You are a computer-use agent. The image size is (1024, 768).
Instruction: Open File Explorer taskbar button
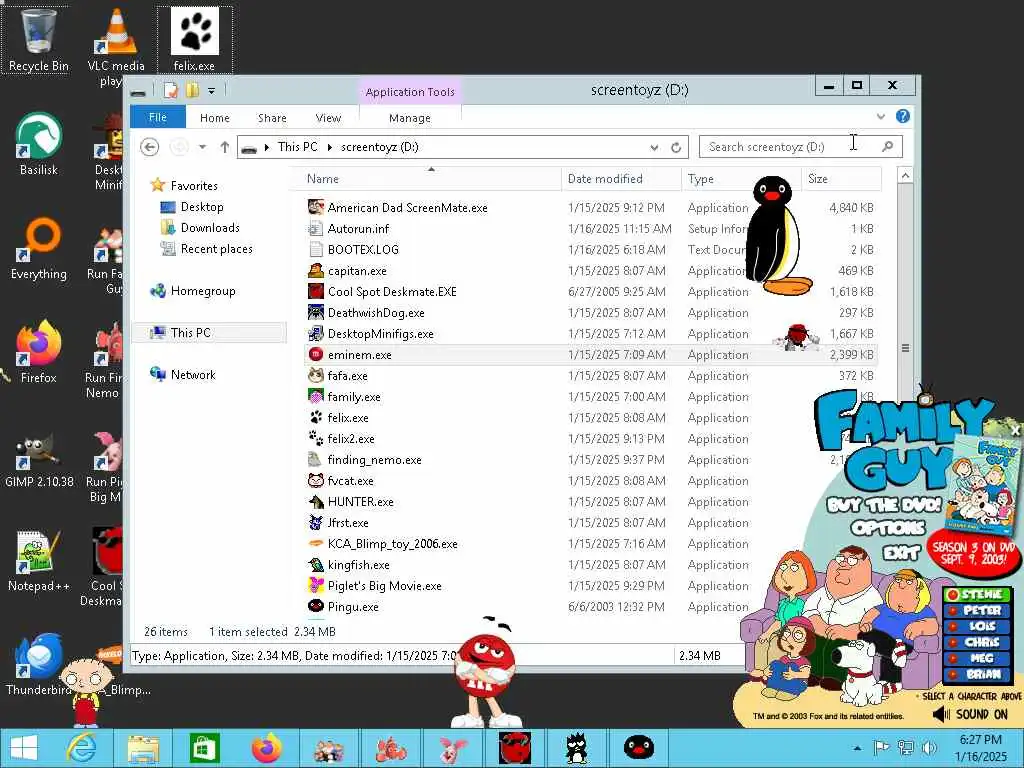coord(143,748)
